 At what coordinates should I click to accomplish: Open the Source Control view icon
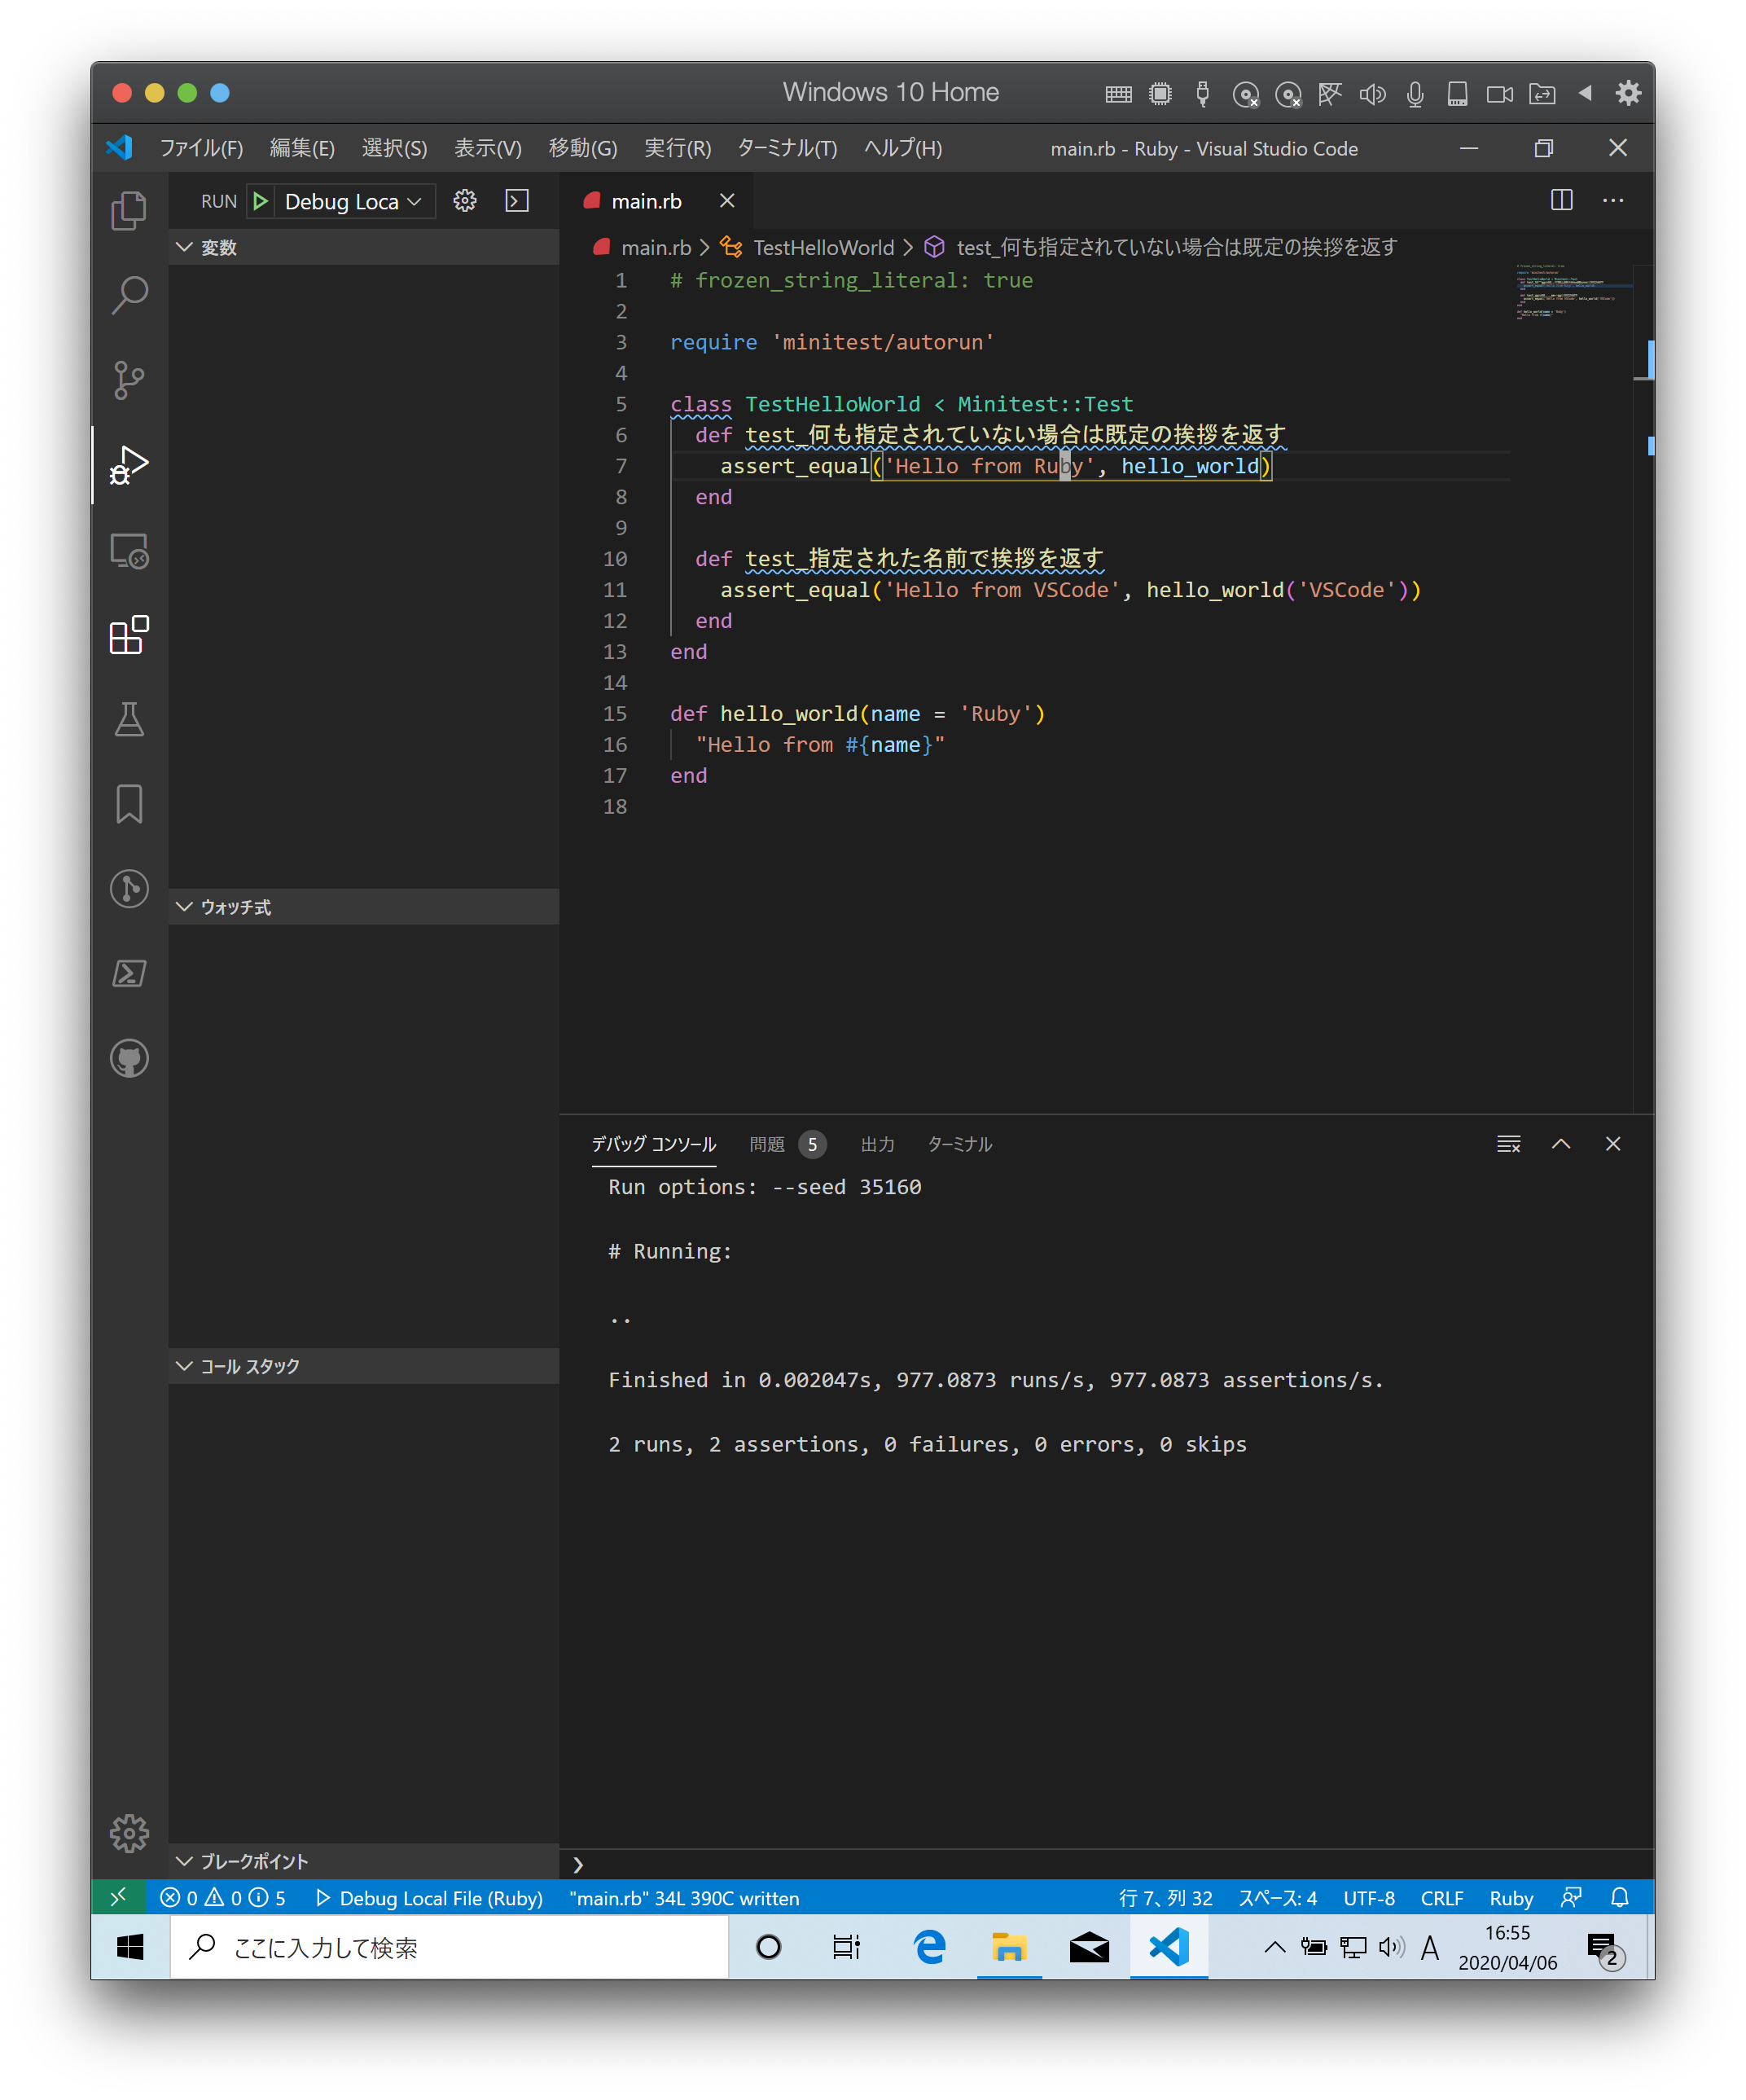click(x=129, y=380)
